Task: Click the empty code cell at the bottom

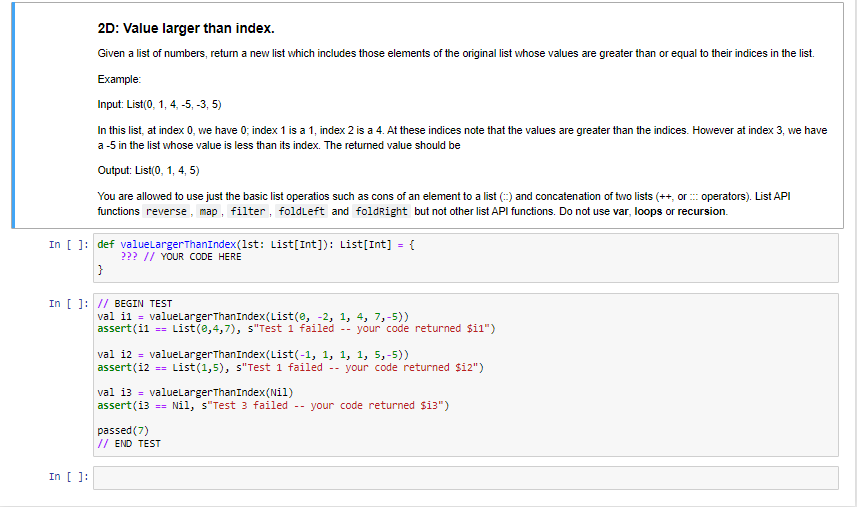Action: click(x=466, y=477)
